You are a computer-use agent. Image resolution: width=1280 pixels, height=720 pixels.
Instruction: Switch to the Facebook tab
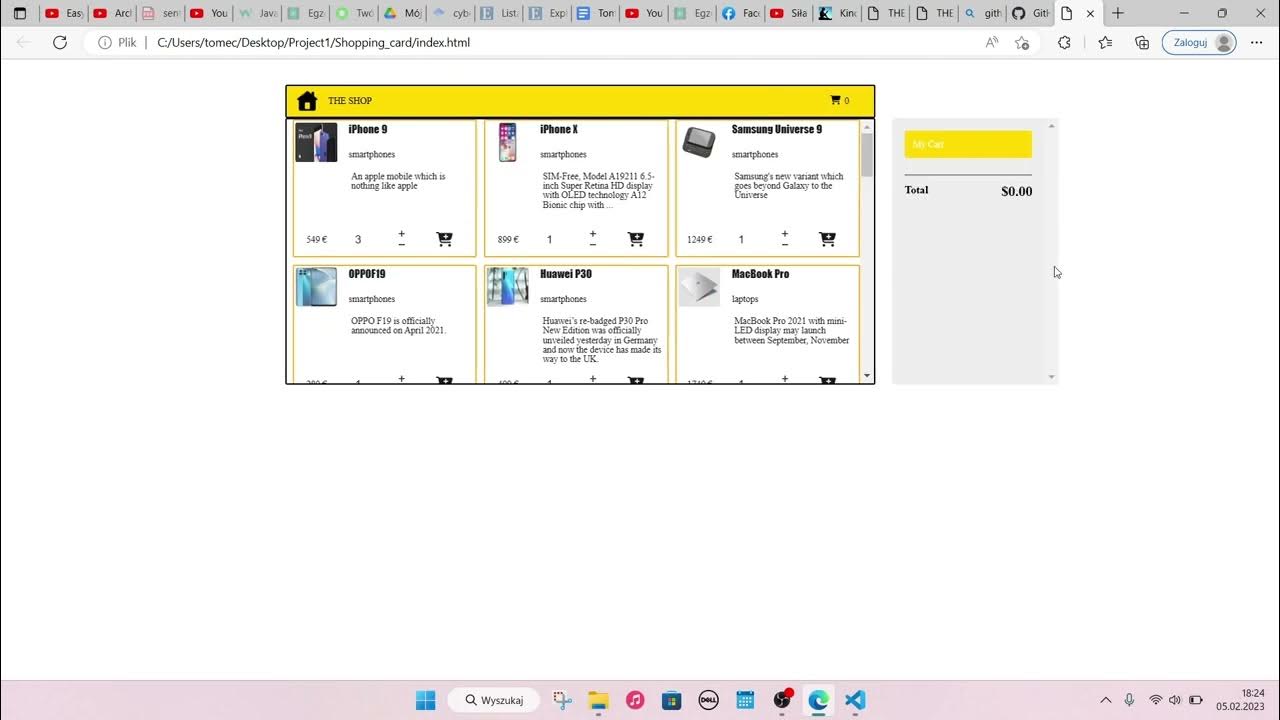pos(741,13)
